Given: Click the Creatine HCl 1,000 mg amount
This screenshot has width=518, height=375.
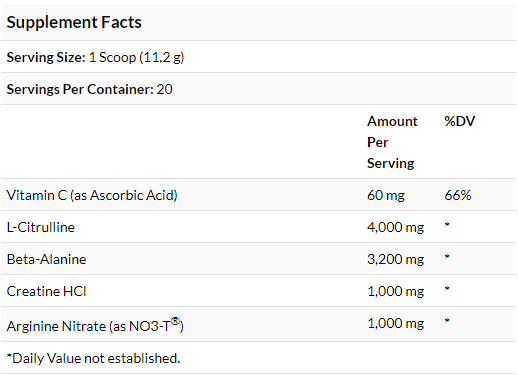Looking at the screenshot, I should coord(396,291).
